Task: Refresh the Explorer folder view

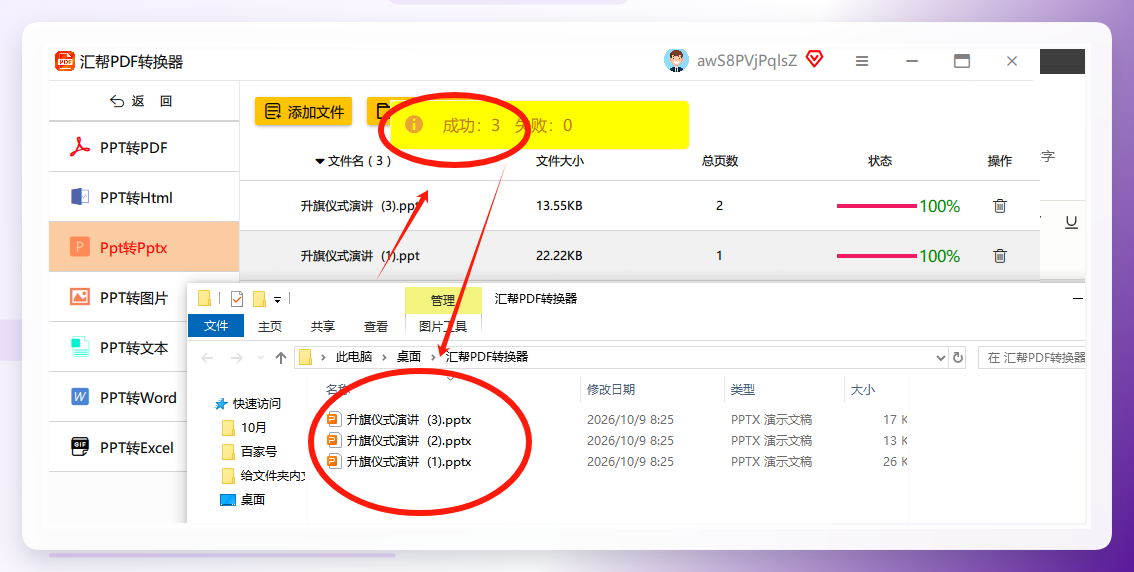Action: click(x=958, y=357)
